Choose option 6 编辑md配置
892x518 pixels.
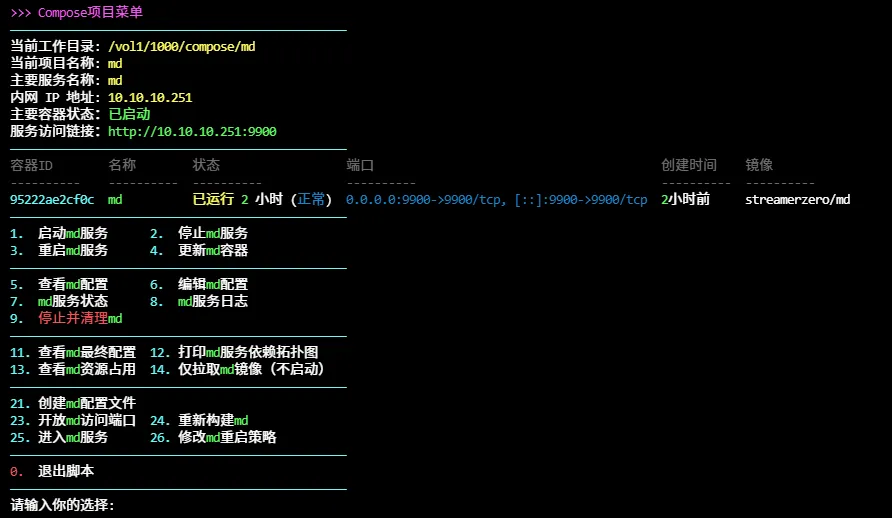point(212,285)
